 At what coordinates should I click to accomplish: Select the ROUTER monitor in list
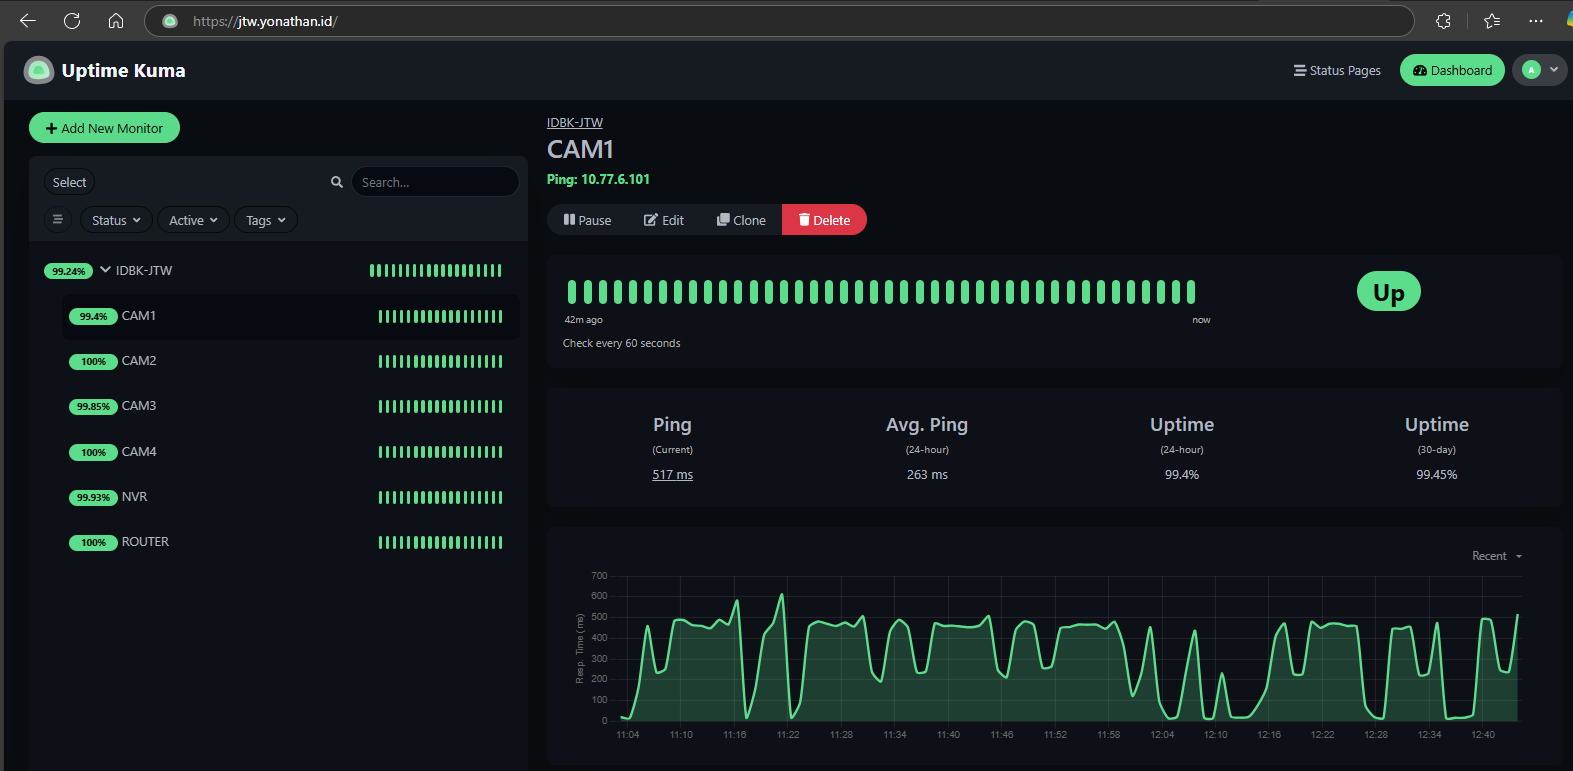click(291, 542)
